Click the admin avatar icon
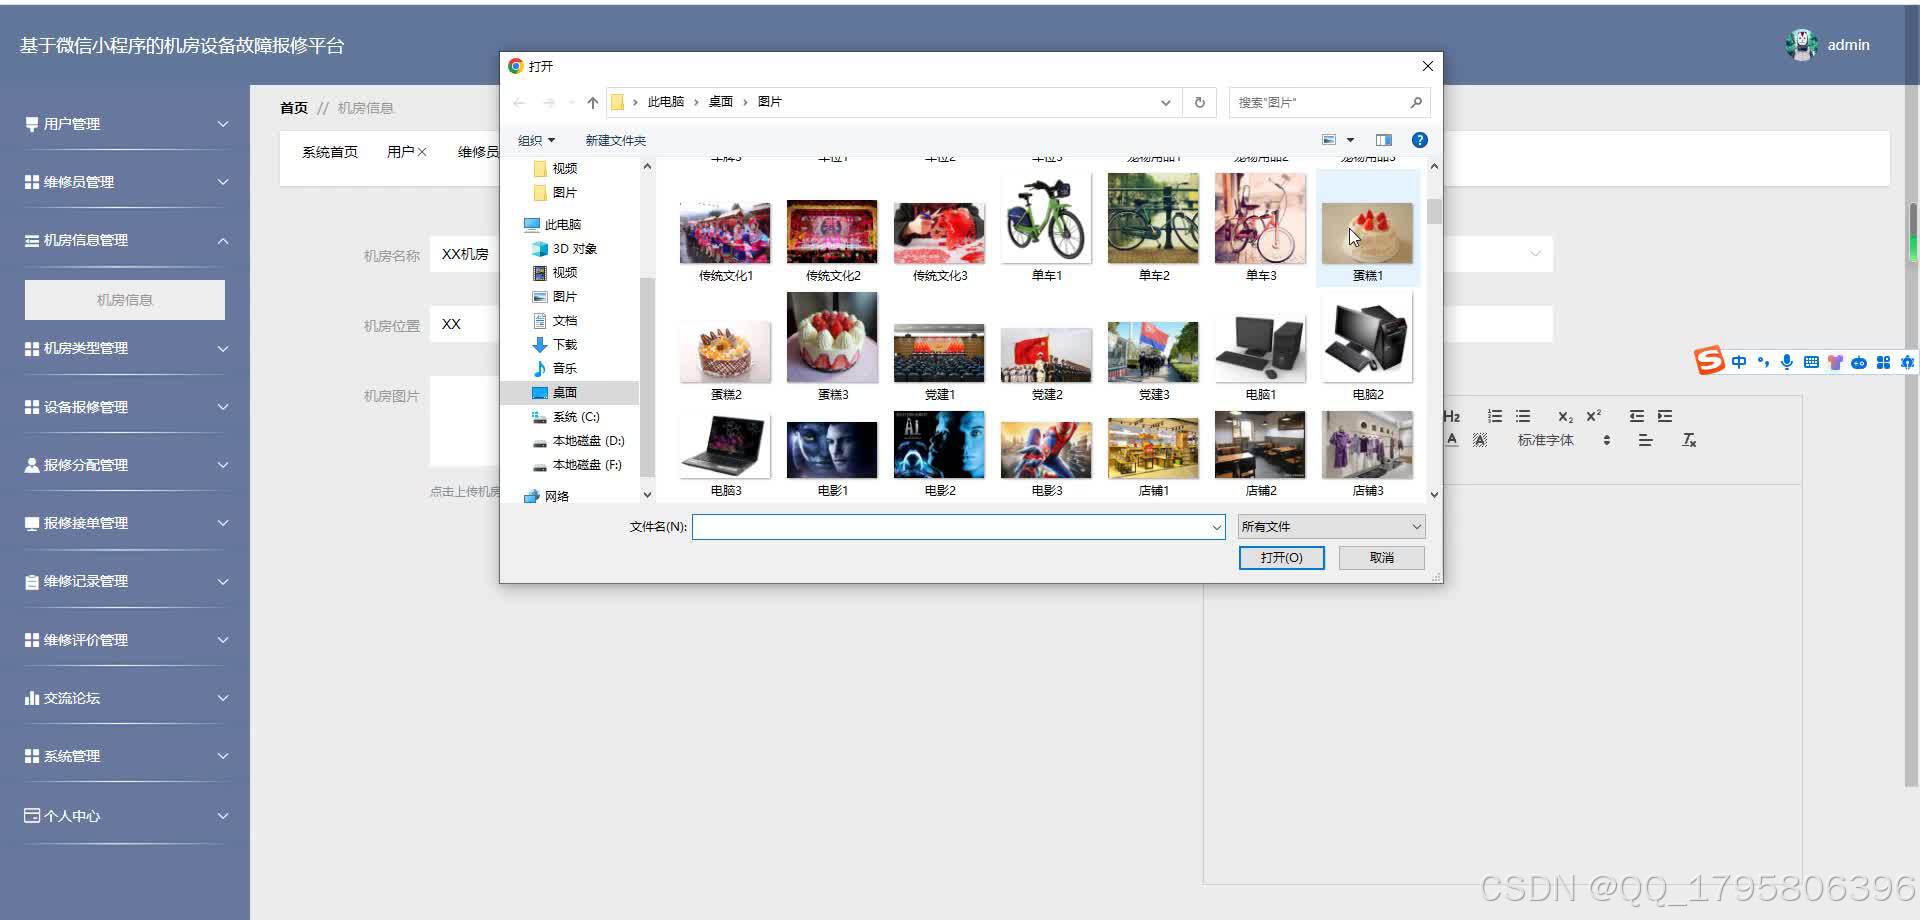1920x920 pixels. tap(1801, 45)
